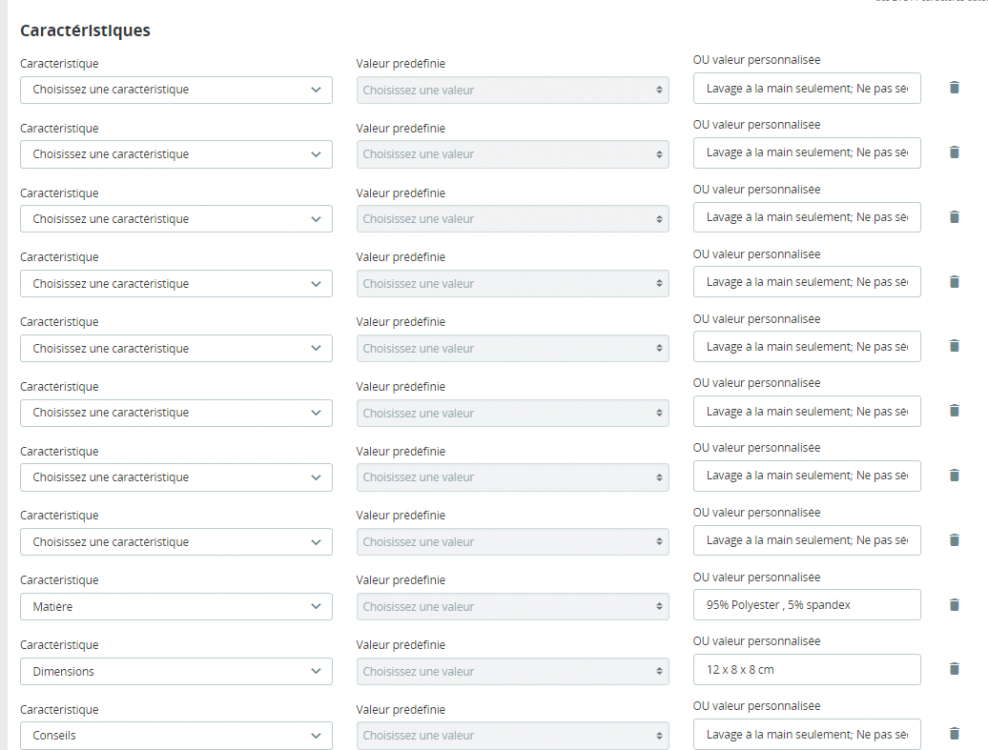Screen dimensions: 988x750
Task: Open the first 'Choisissez une caractéristique' dropdown
Action: tap(176, 90)
